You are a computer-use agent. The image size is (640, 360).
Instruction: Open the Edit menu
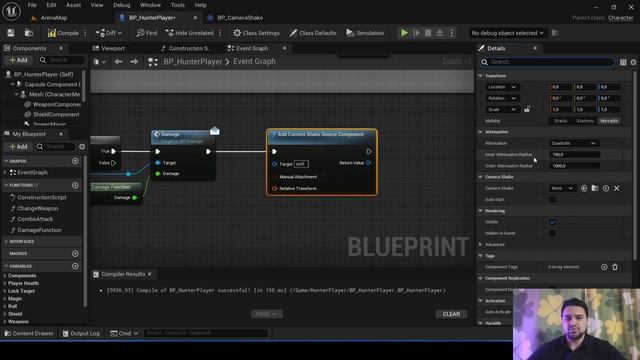coord(51,5)
